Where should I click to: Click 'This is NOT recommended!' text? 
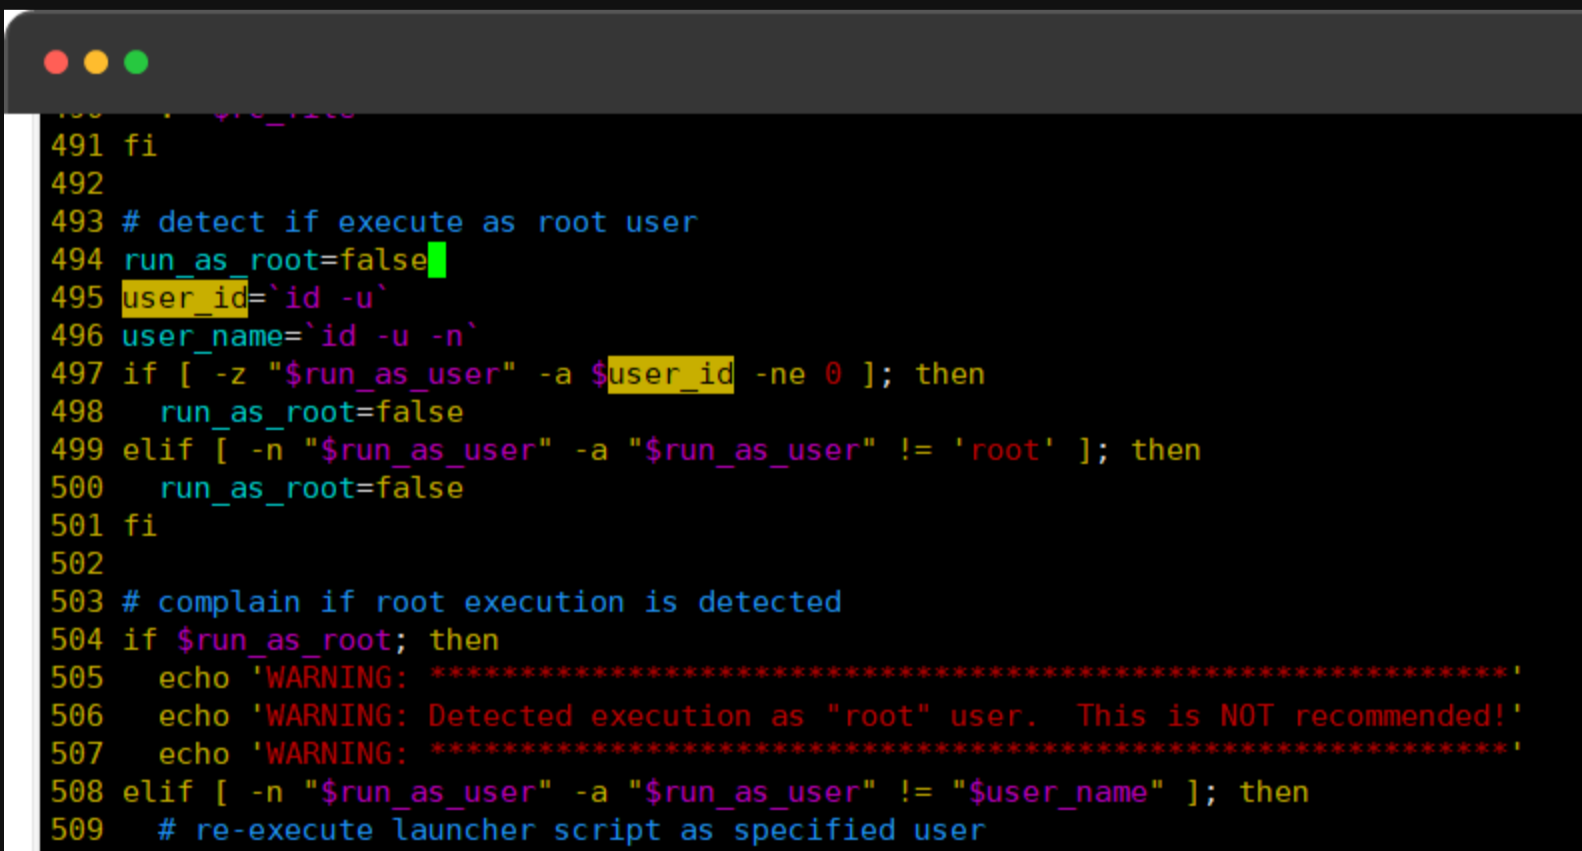[1291, 716]
